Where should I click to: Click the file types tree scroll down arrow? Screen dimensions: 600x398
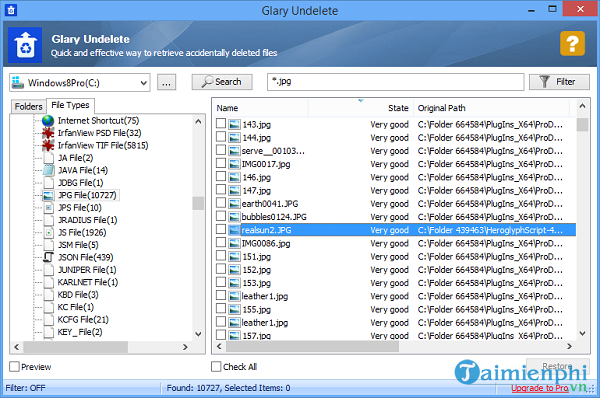(x=198, y=334)
